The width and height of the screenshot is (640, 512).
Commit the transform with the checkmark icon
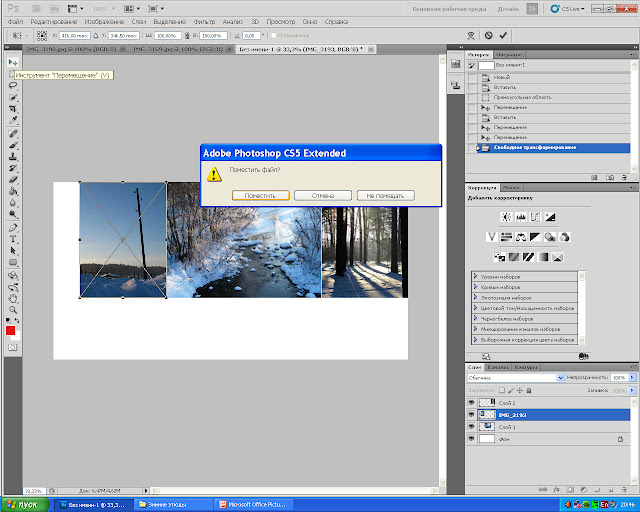503,35
